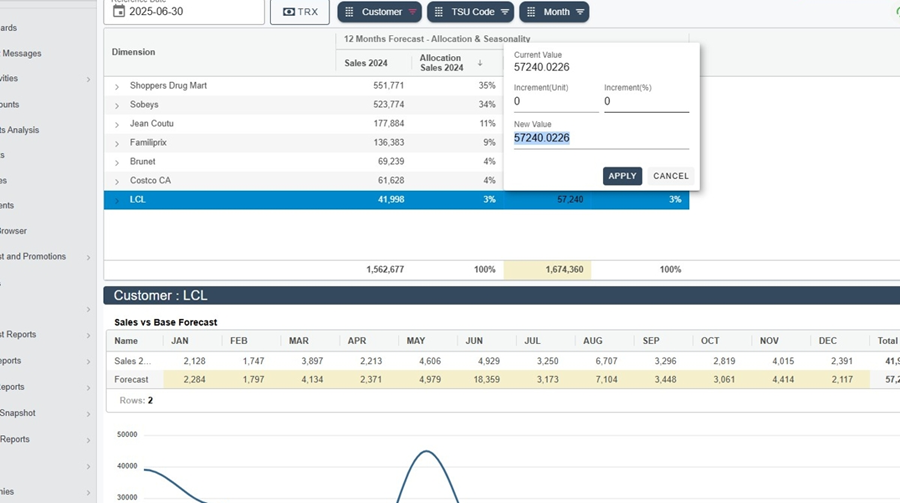Open Browser item in the sidebar

[13, 231]
